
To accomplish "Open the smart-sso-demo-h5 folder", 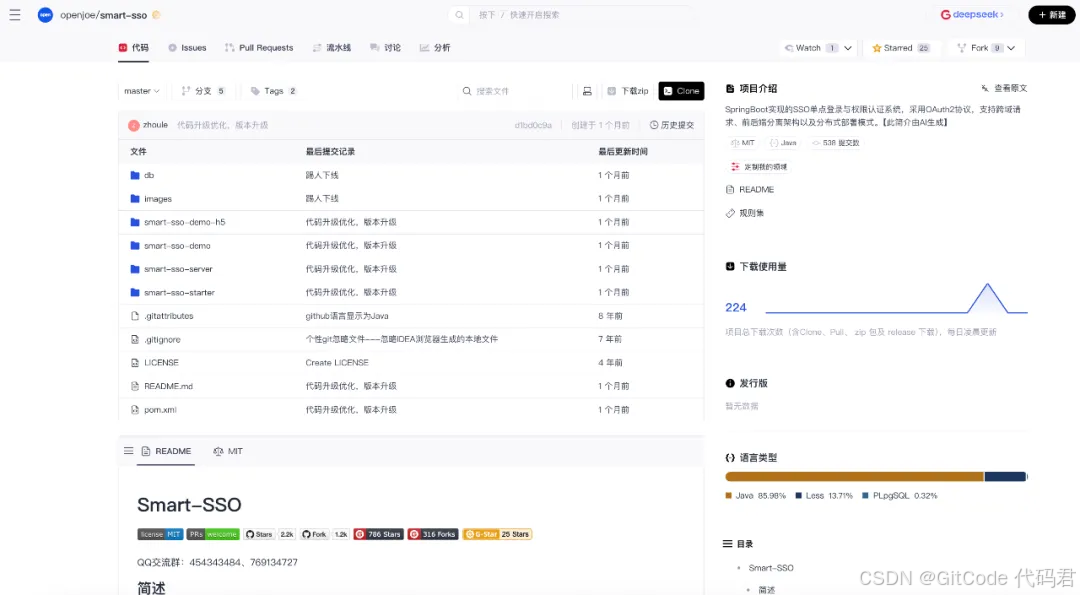I will click(x=185, y=222).
